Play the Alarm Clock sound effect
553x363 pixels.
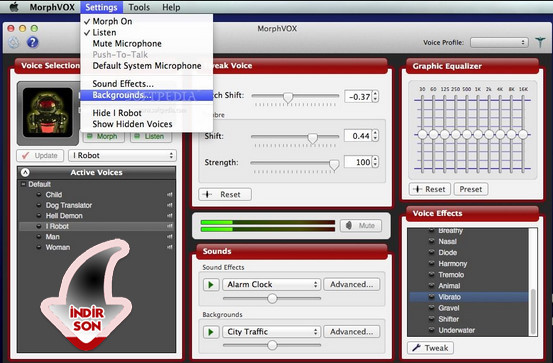pos(211,284)
